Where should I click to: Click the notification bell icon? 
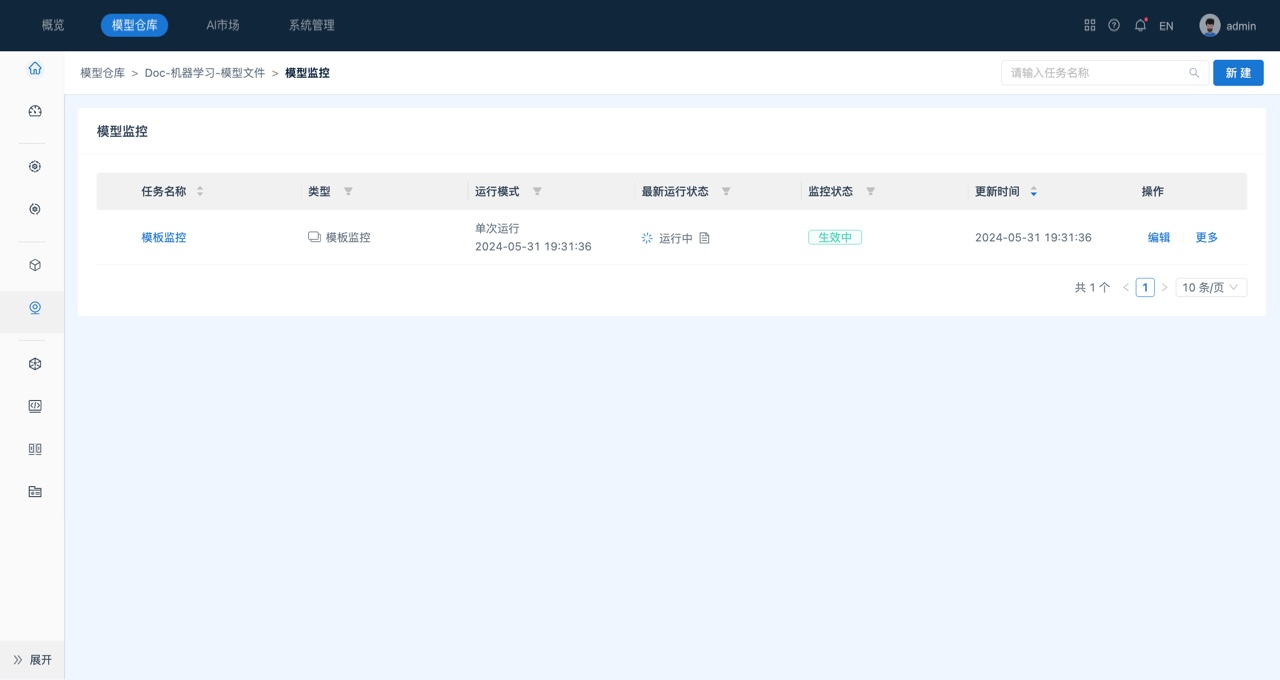click(x=1140, y=25)
